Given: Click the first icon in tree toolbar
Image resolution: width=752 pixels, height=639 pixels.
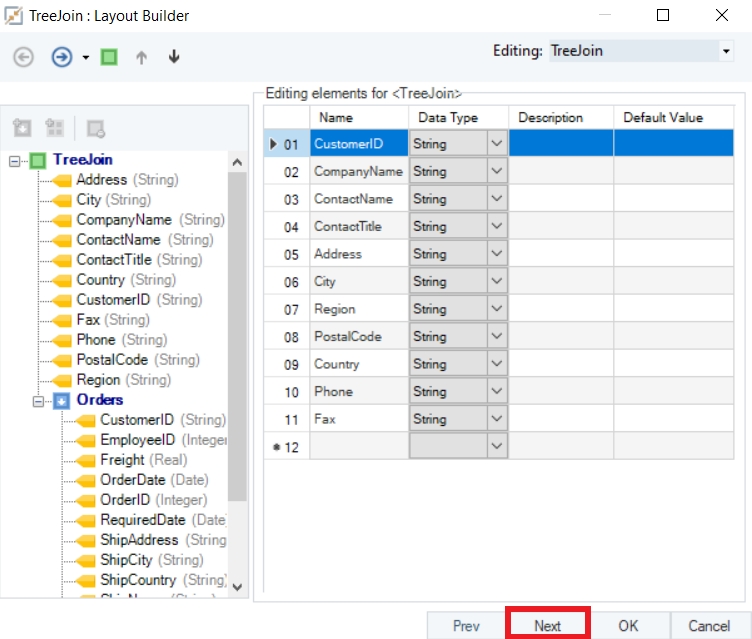Looking at the screenshot, I should click(x=23, y=128).
